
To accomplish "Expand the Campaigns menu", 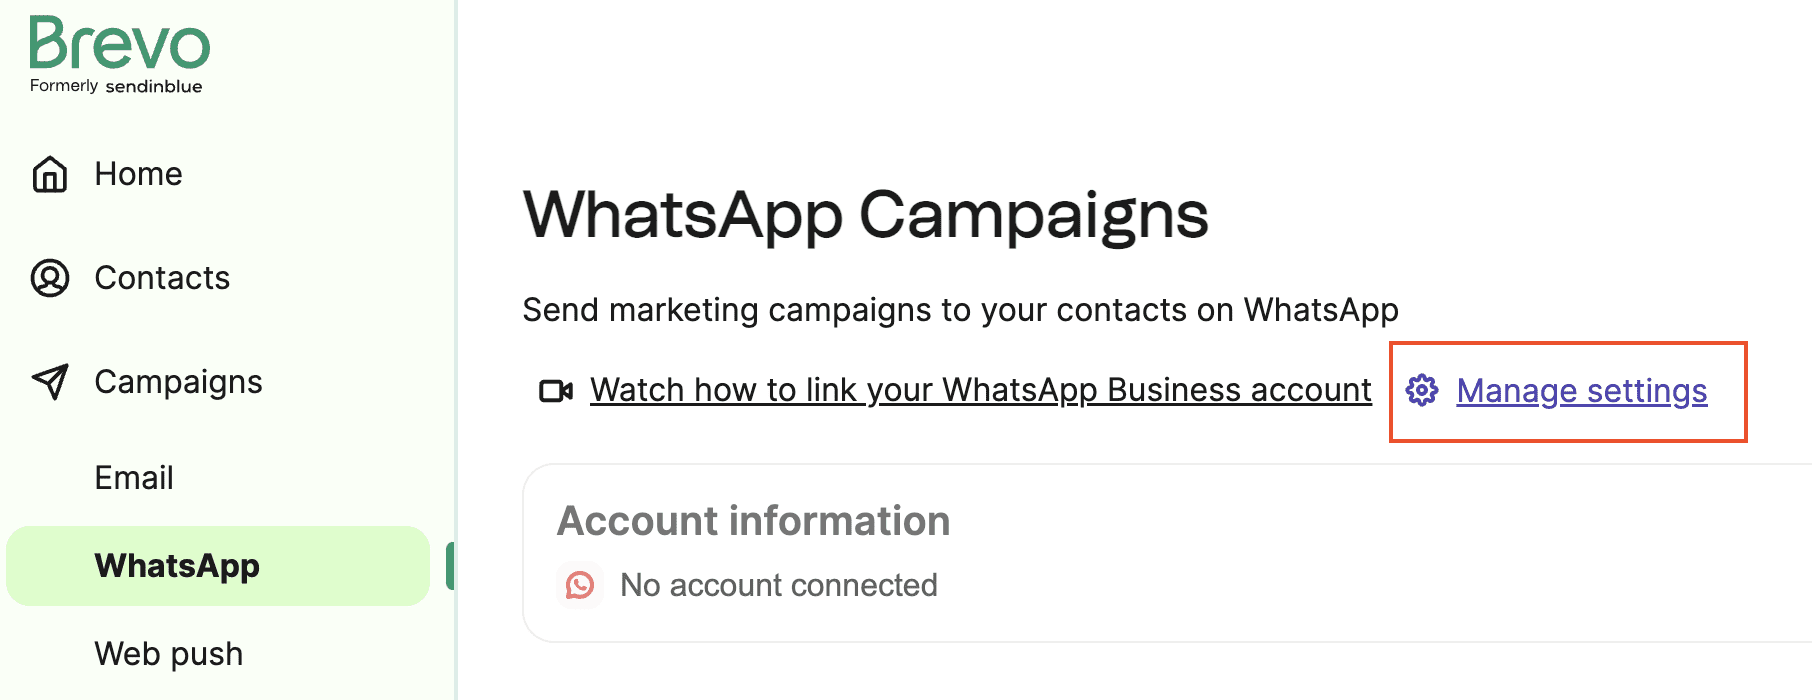I will pos(178,381).
